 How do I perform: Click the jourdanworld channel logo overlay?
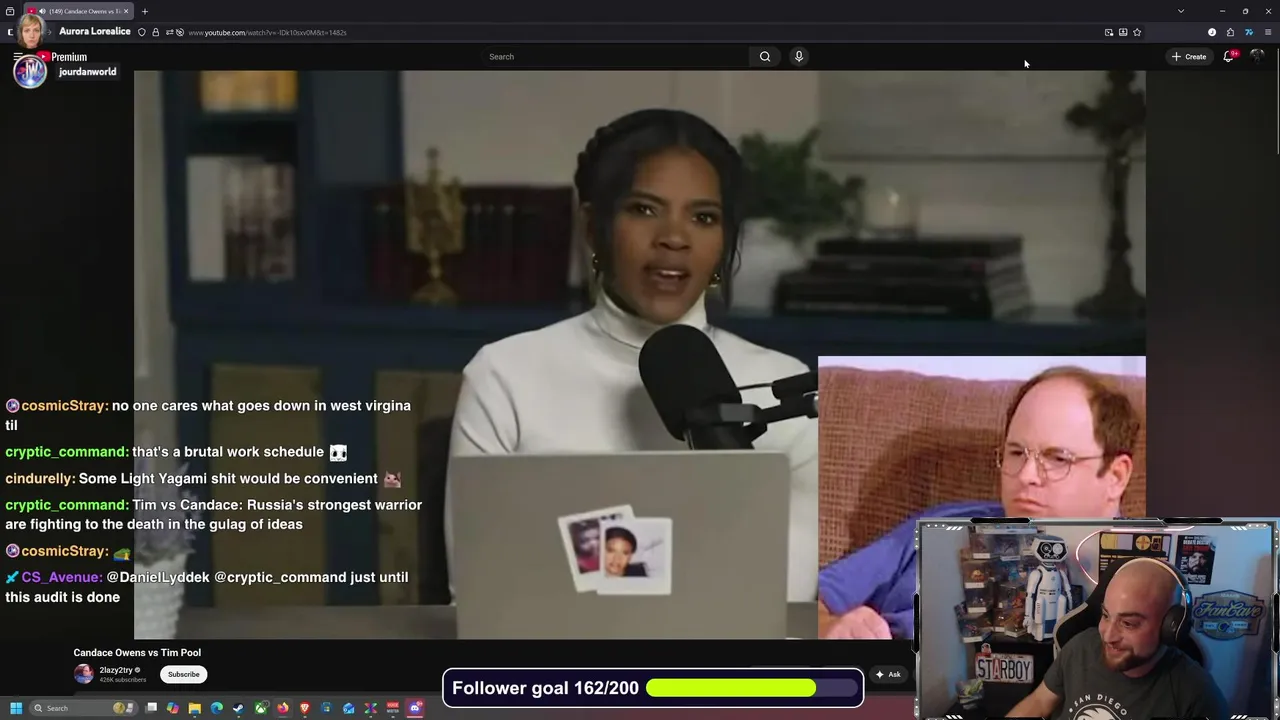point(30,71)
